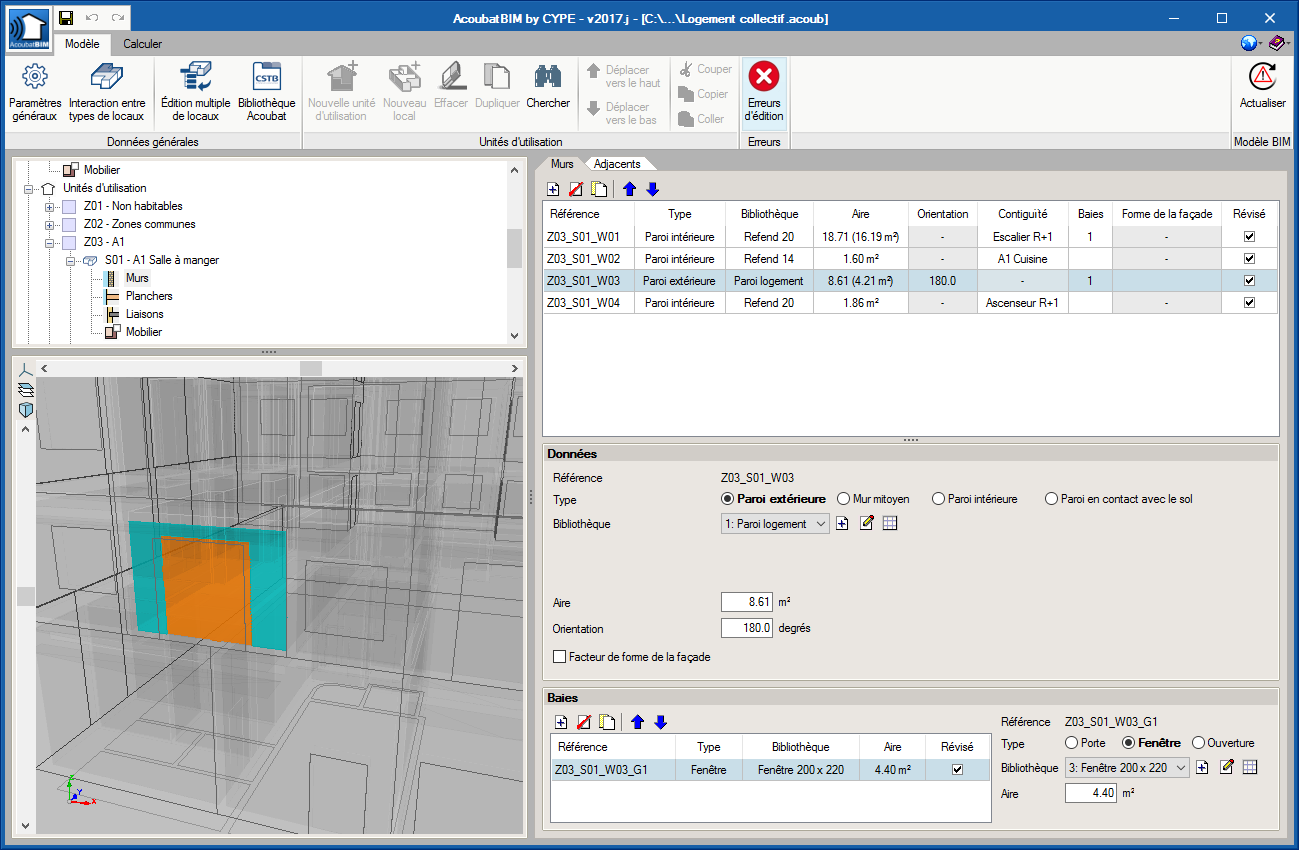The width and height of the screenshot is (1299, 850).
Task: Toggle Révisé checkbox for Z03_S01_W01
Action: pos(1249,237)
